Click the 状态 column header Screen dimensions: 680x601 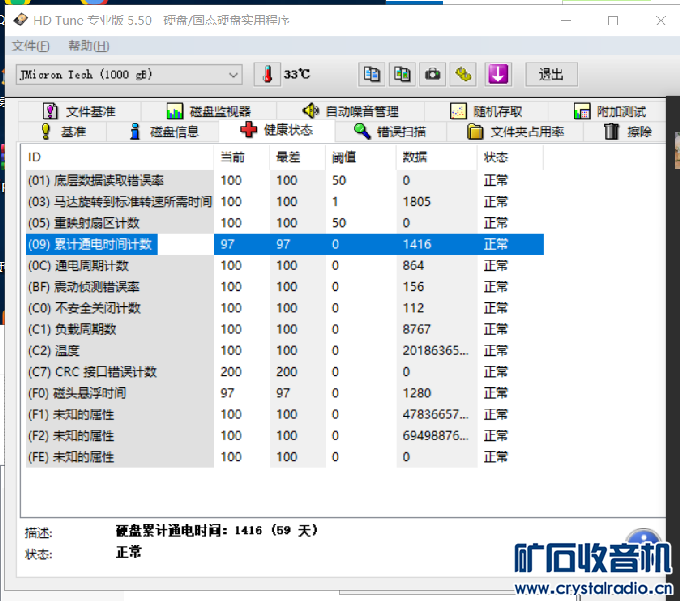[x=510, y=157]
